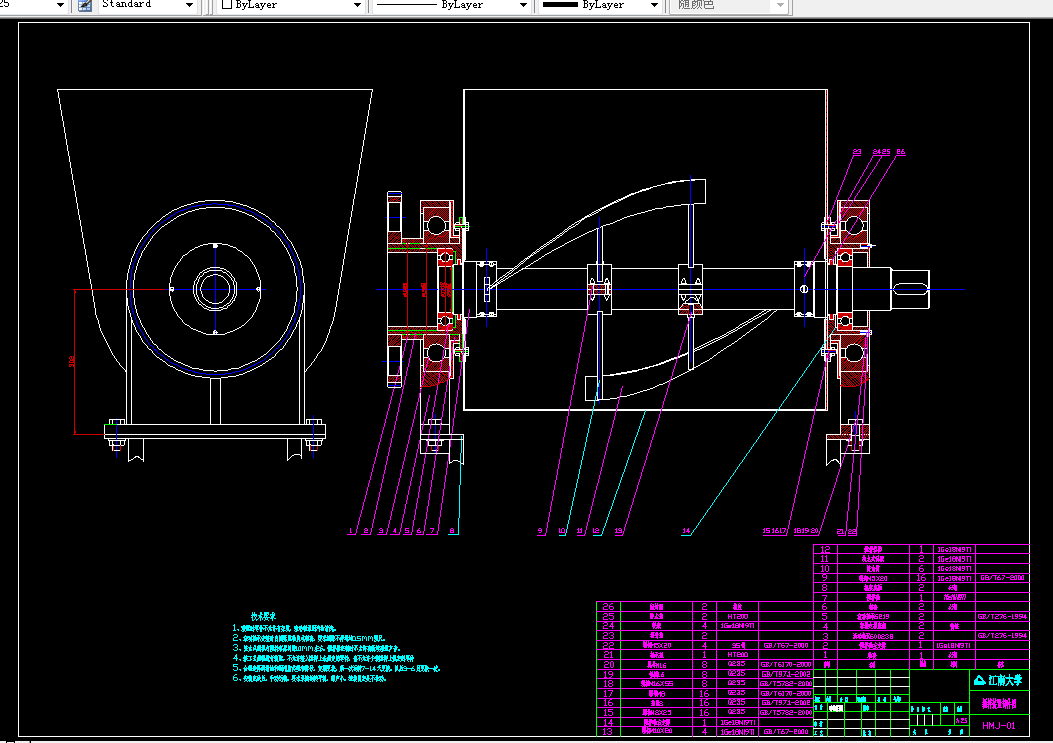Click part balloon number 1
Screen dimensions: 1053x743
[x=351, y=532]
